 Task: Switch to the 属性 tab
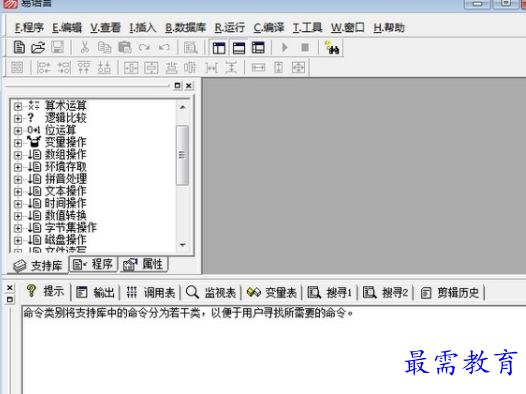click(144, 264)
